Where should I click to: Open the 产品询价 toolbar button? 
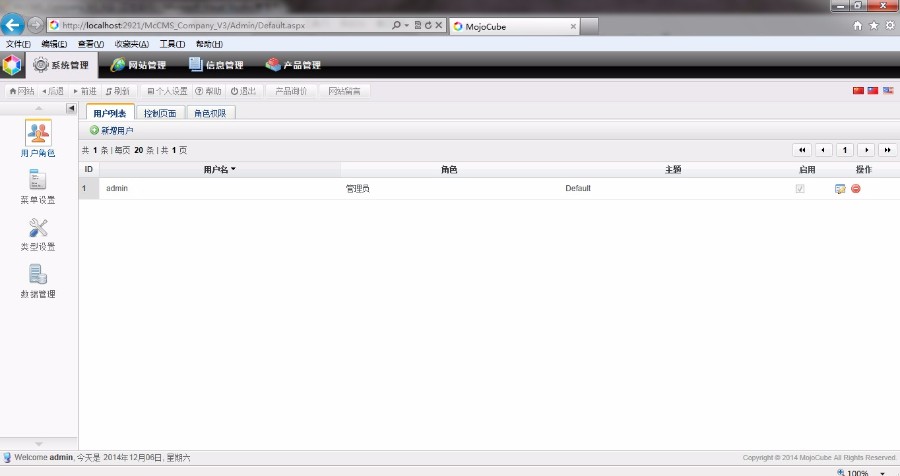(x=291, y=91)
